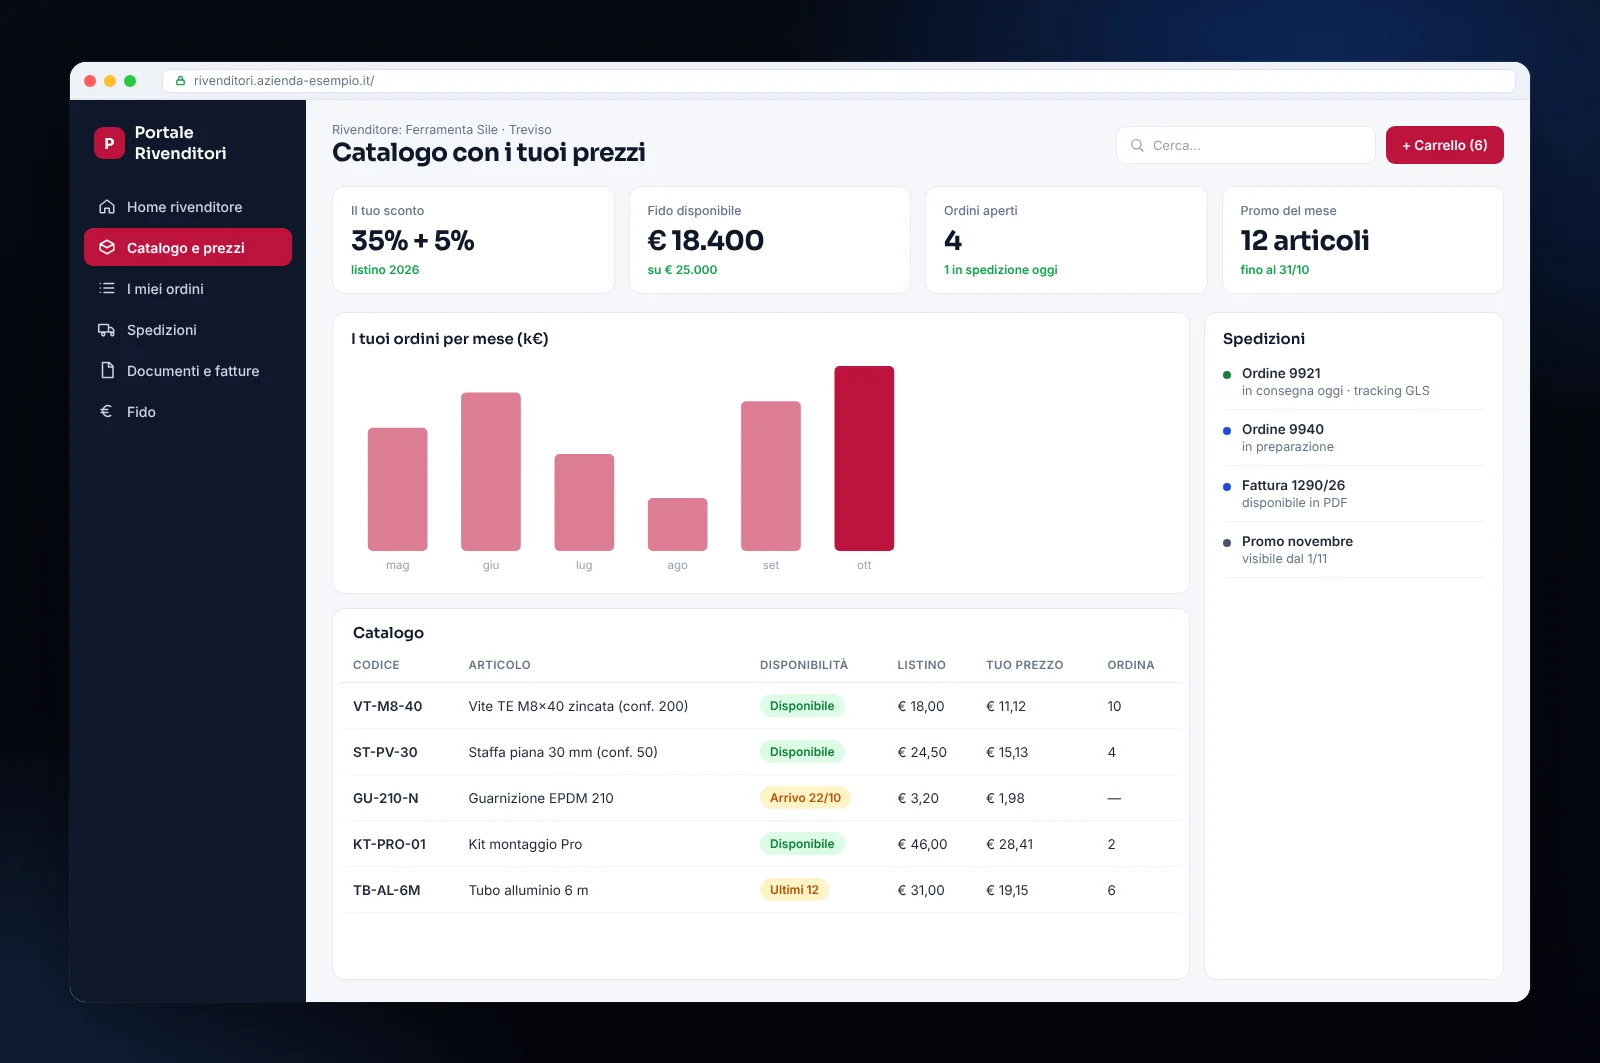Viewport: 1600px width, 1063px height.
Task: Click the green macOS maximize window dot
Action: 130,81
